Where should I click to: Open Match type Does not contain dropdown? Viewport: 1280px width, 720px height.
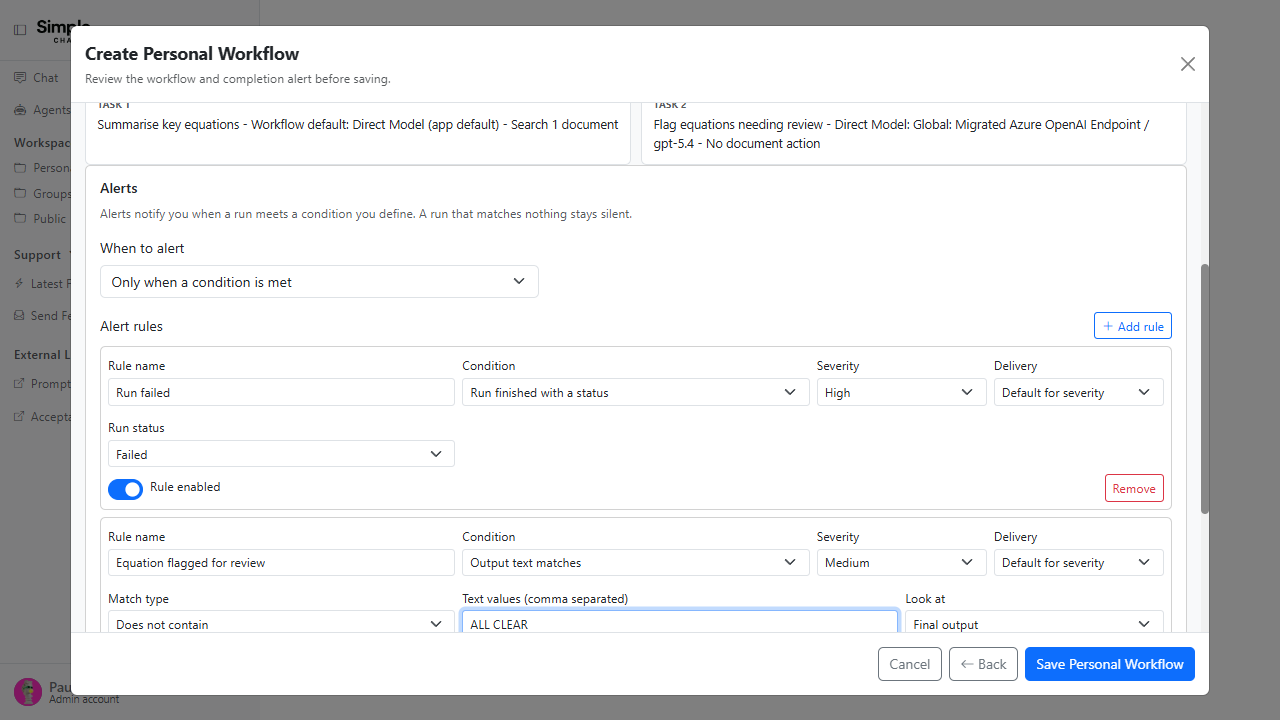[281, 622]
